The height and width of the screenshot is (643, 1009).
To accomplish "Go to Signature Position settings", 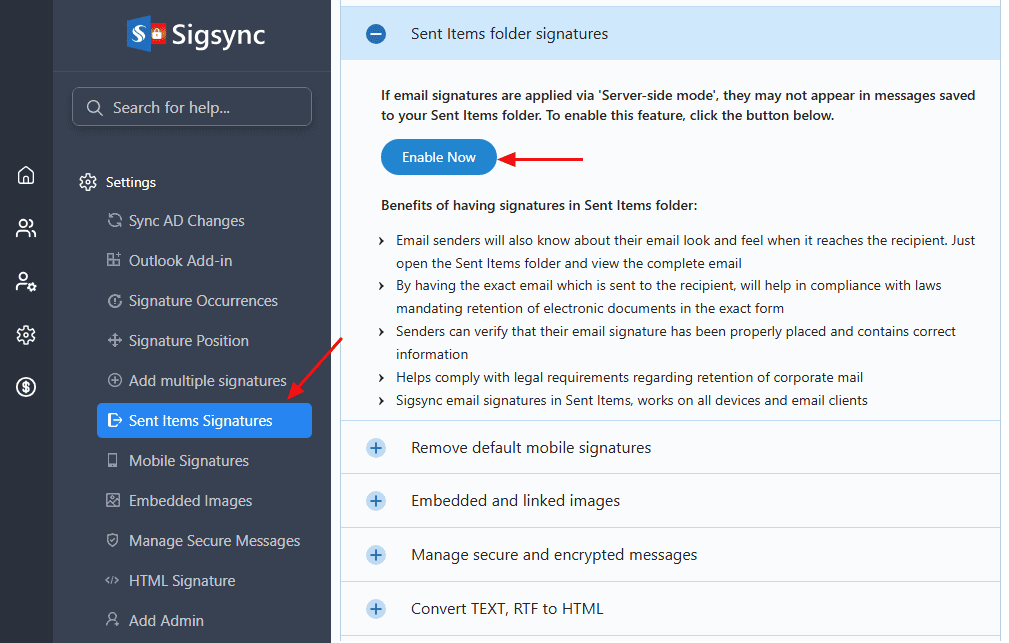I will tap(188, 341).
